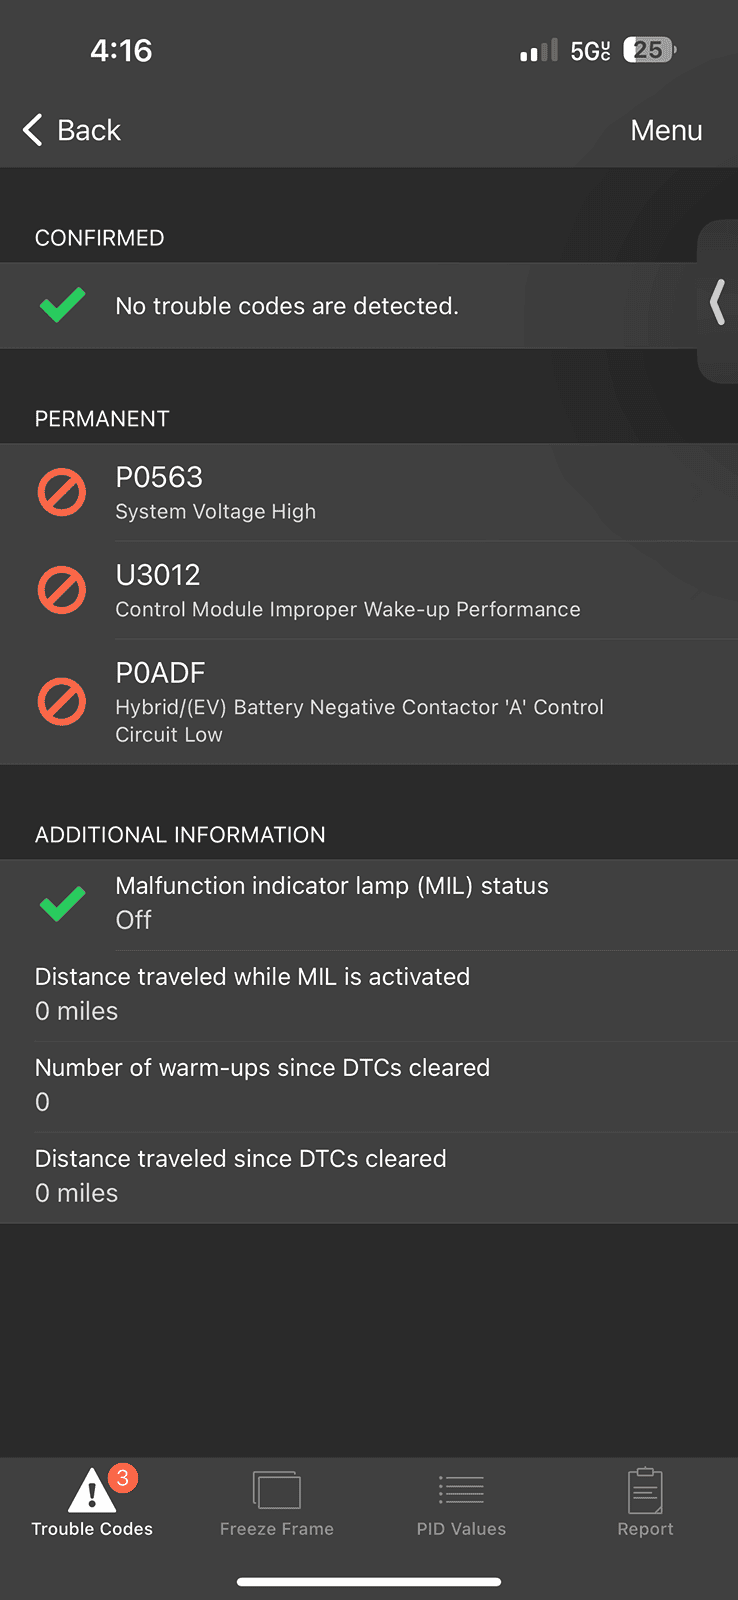This screenshot has height=1600, width=738.
Task: Select Distance traveled since DTCs cleared row
Action: [369, 1176]
